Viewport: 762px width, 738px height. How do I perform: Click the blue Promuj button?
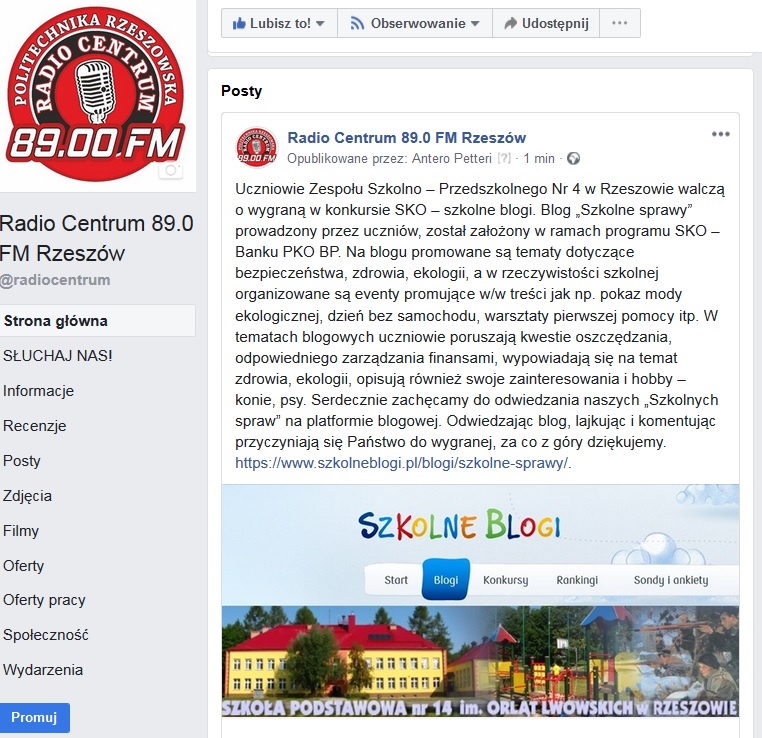click(x=35, y=717)
